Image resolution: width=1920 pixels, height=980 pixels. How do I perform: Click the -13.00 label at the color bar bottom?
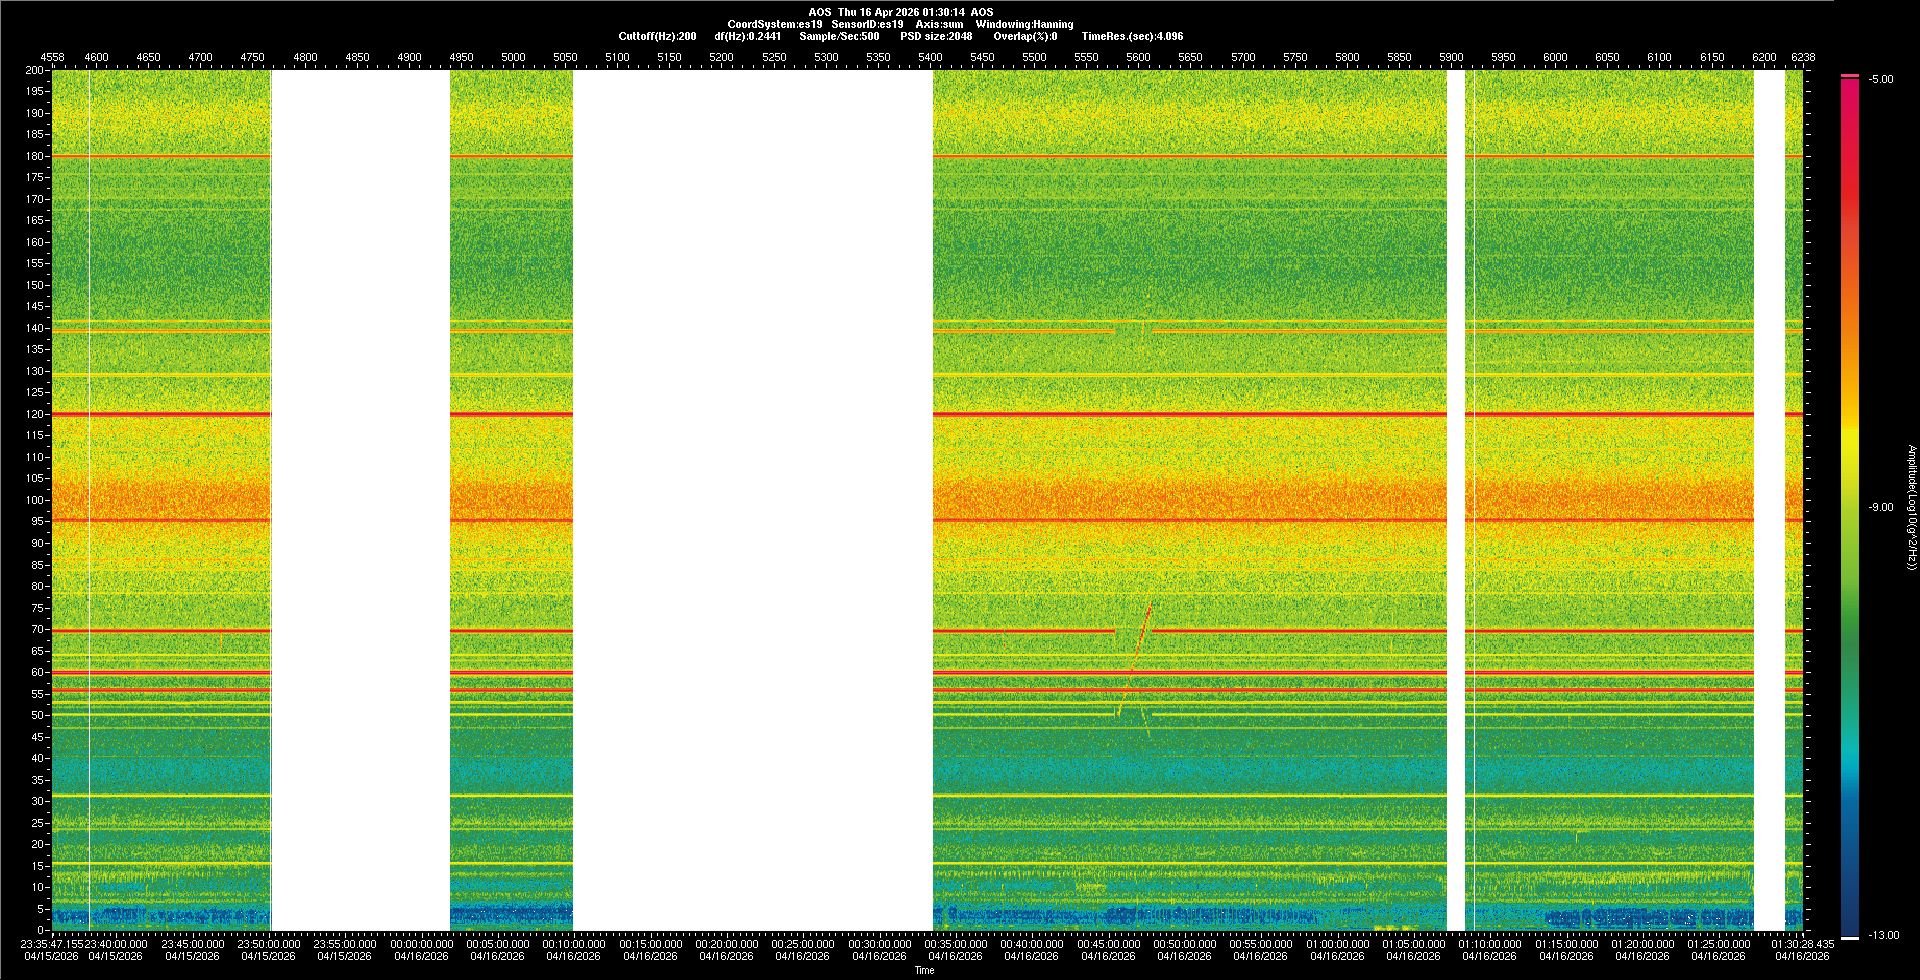[1884, 936]
